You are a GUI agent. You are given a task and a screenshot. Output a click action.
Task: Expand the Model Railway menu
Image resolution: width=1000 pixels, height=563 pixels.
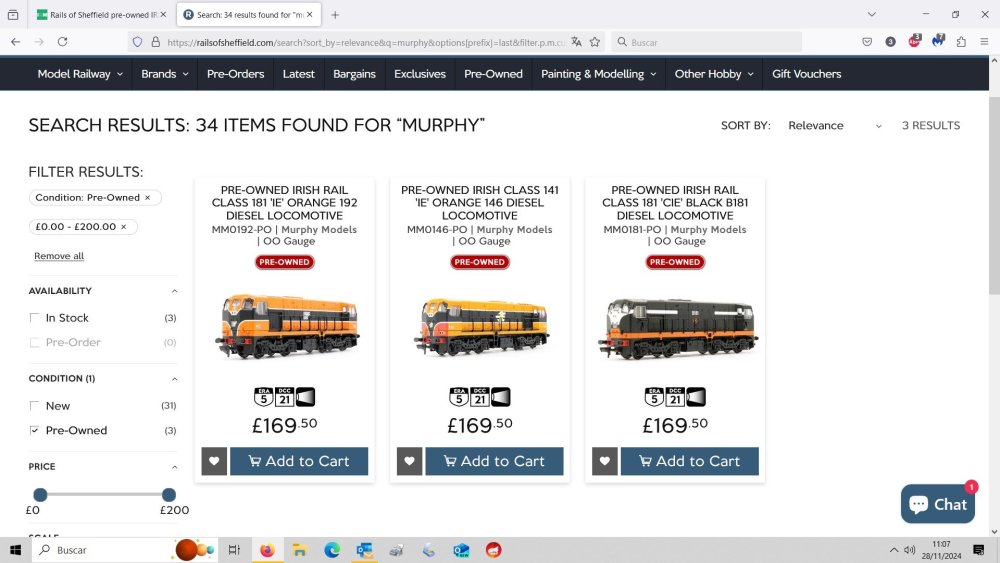[80, 74]
